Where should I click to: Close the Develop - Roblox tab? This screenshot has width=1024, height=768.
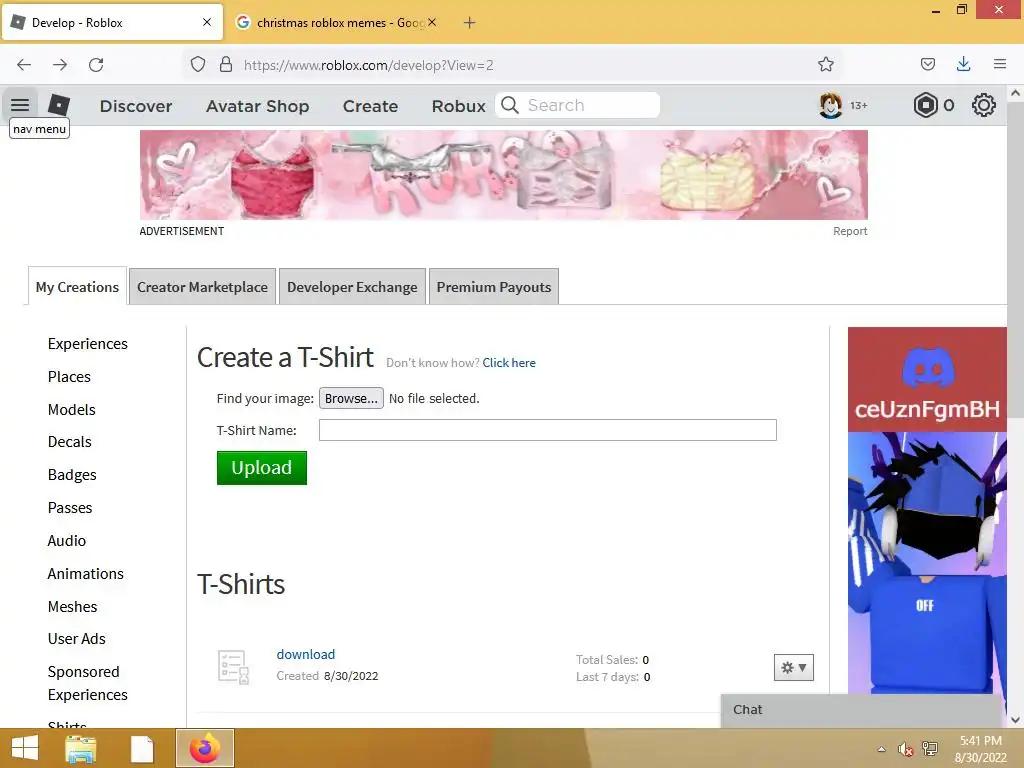click(206, 22)
